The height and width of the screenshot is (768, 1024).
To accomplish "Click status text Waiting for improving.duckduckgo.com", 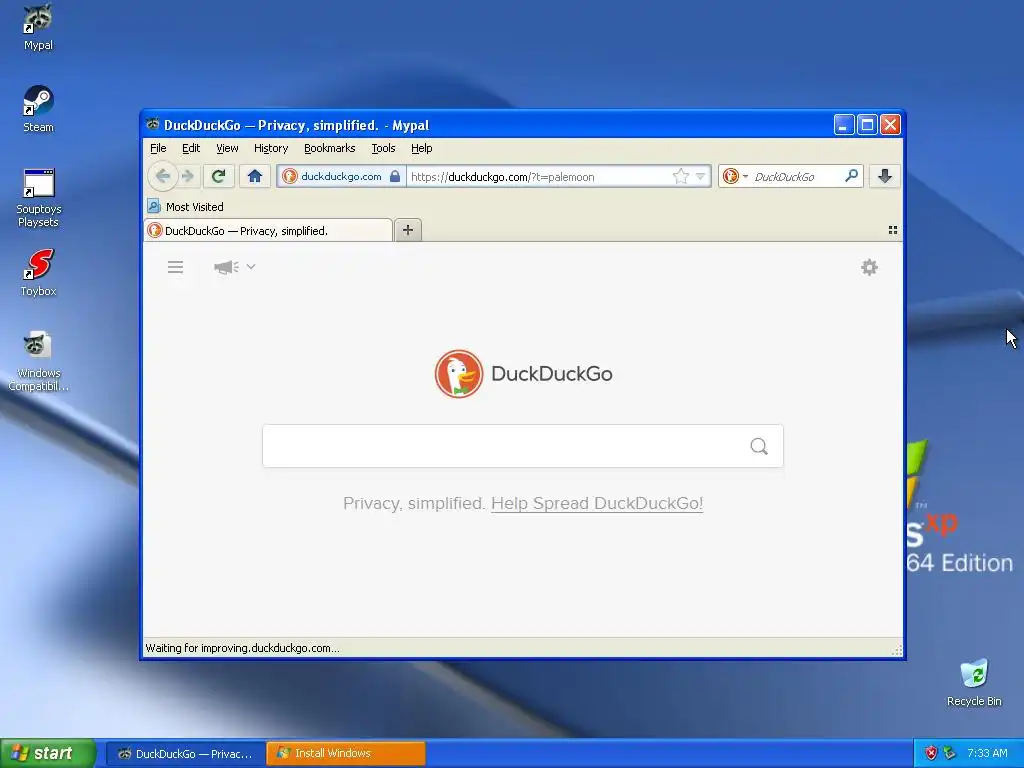I will 242,648.
